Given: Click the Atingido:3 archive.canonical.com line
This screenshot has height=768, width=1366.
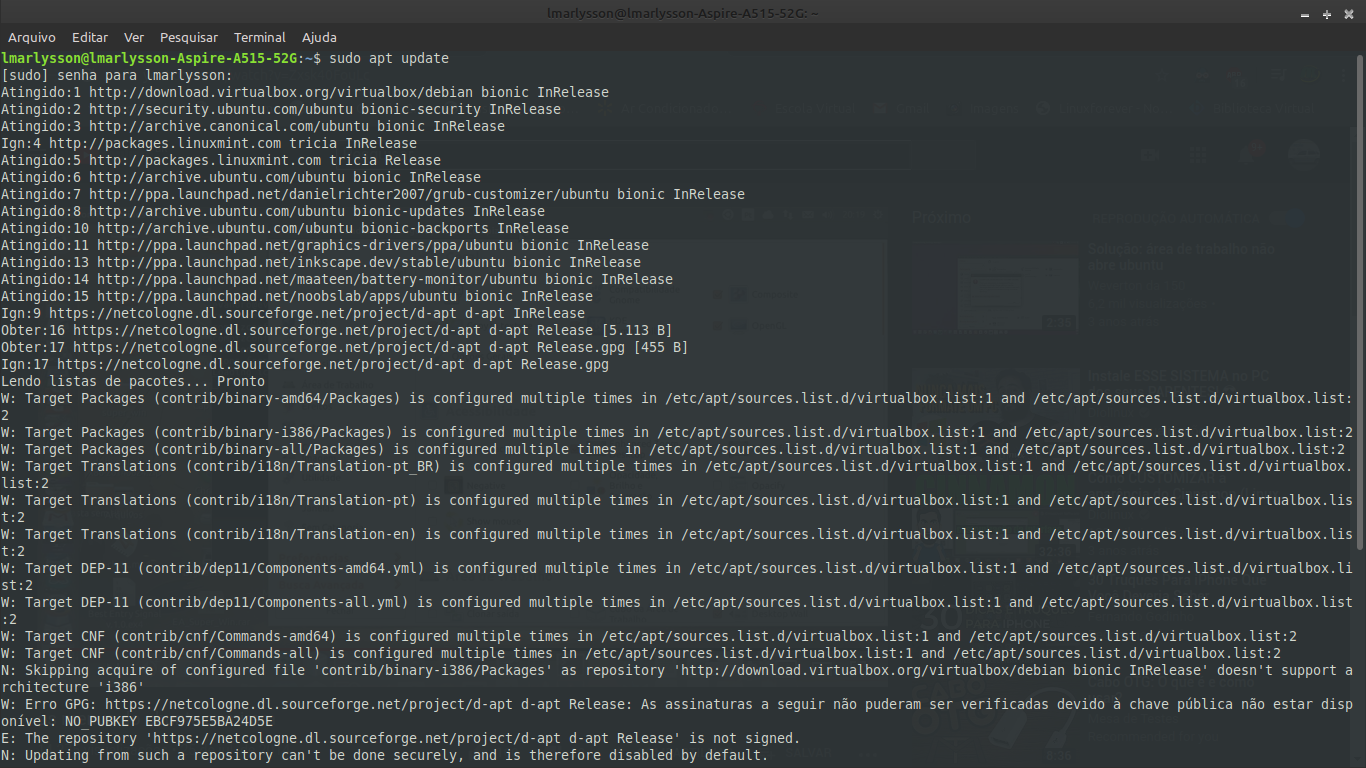Looking at the screenshot, I should tap(253, 126).
